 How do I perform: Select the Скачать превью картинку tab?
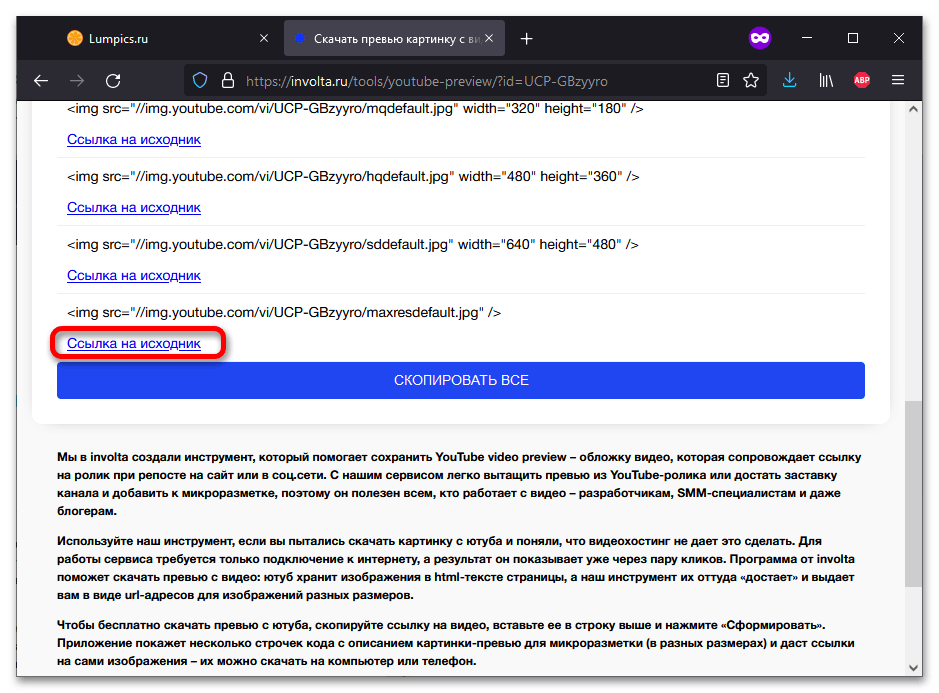(x=394, y=38)
